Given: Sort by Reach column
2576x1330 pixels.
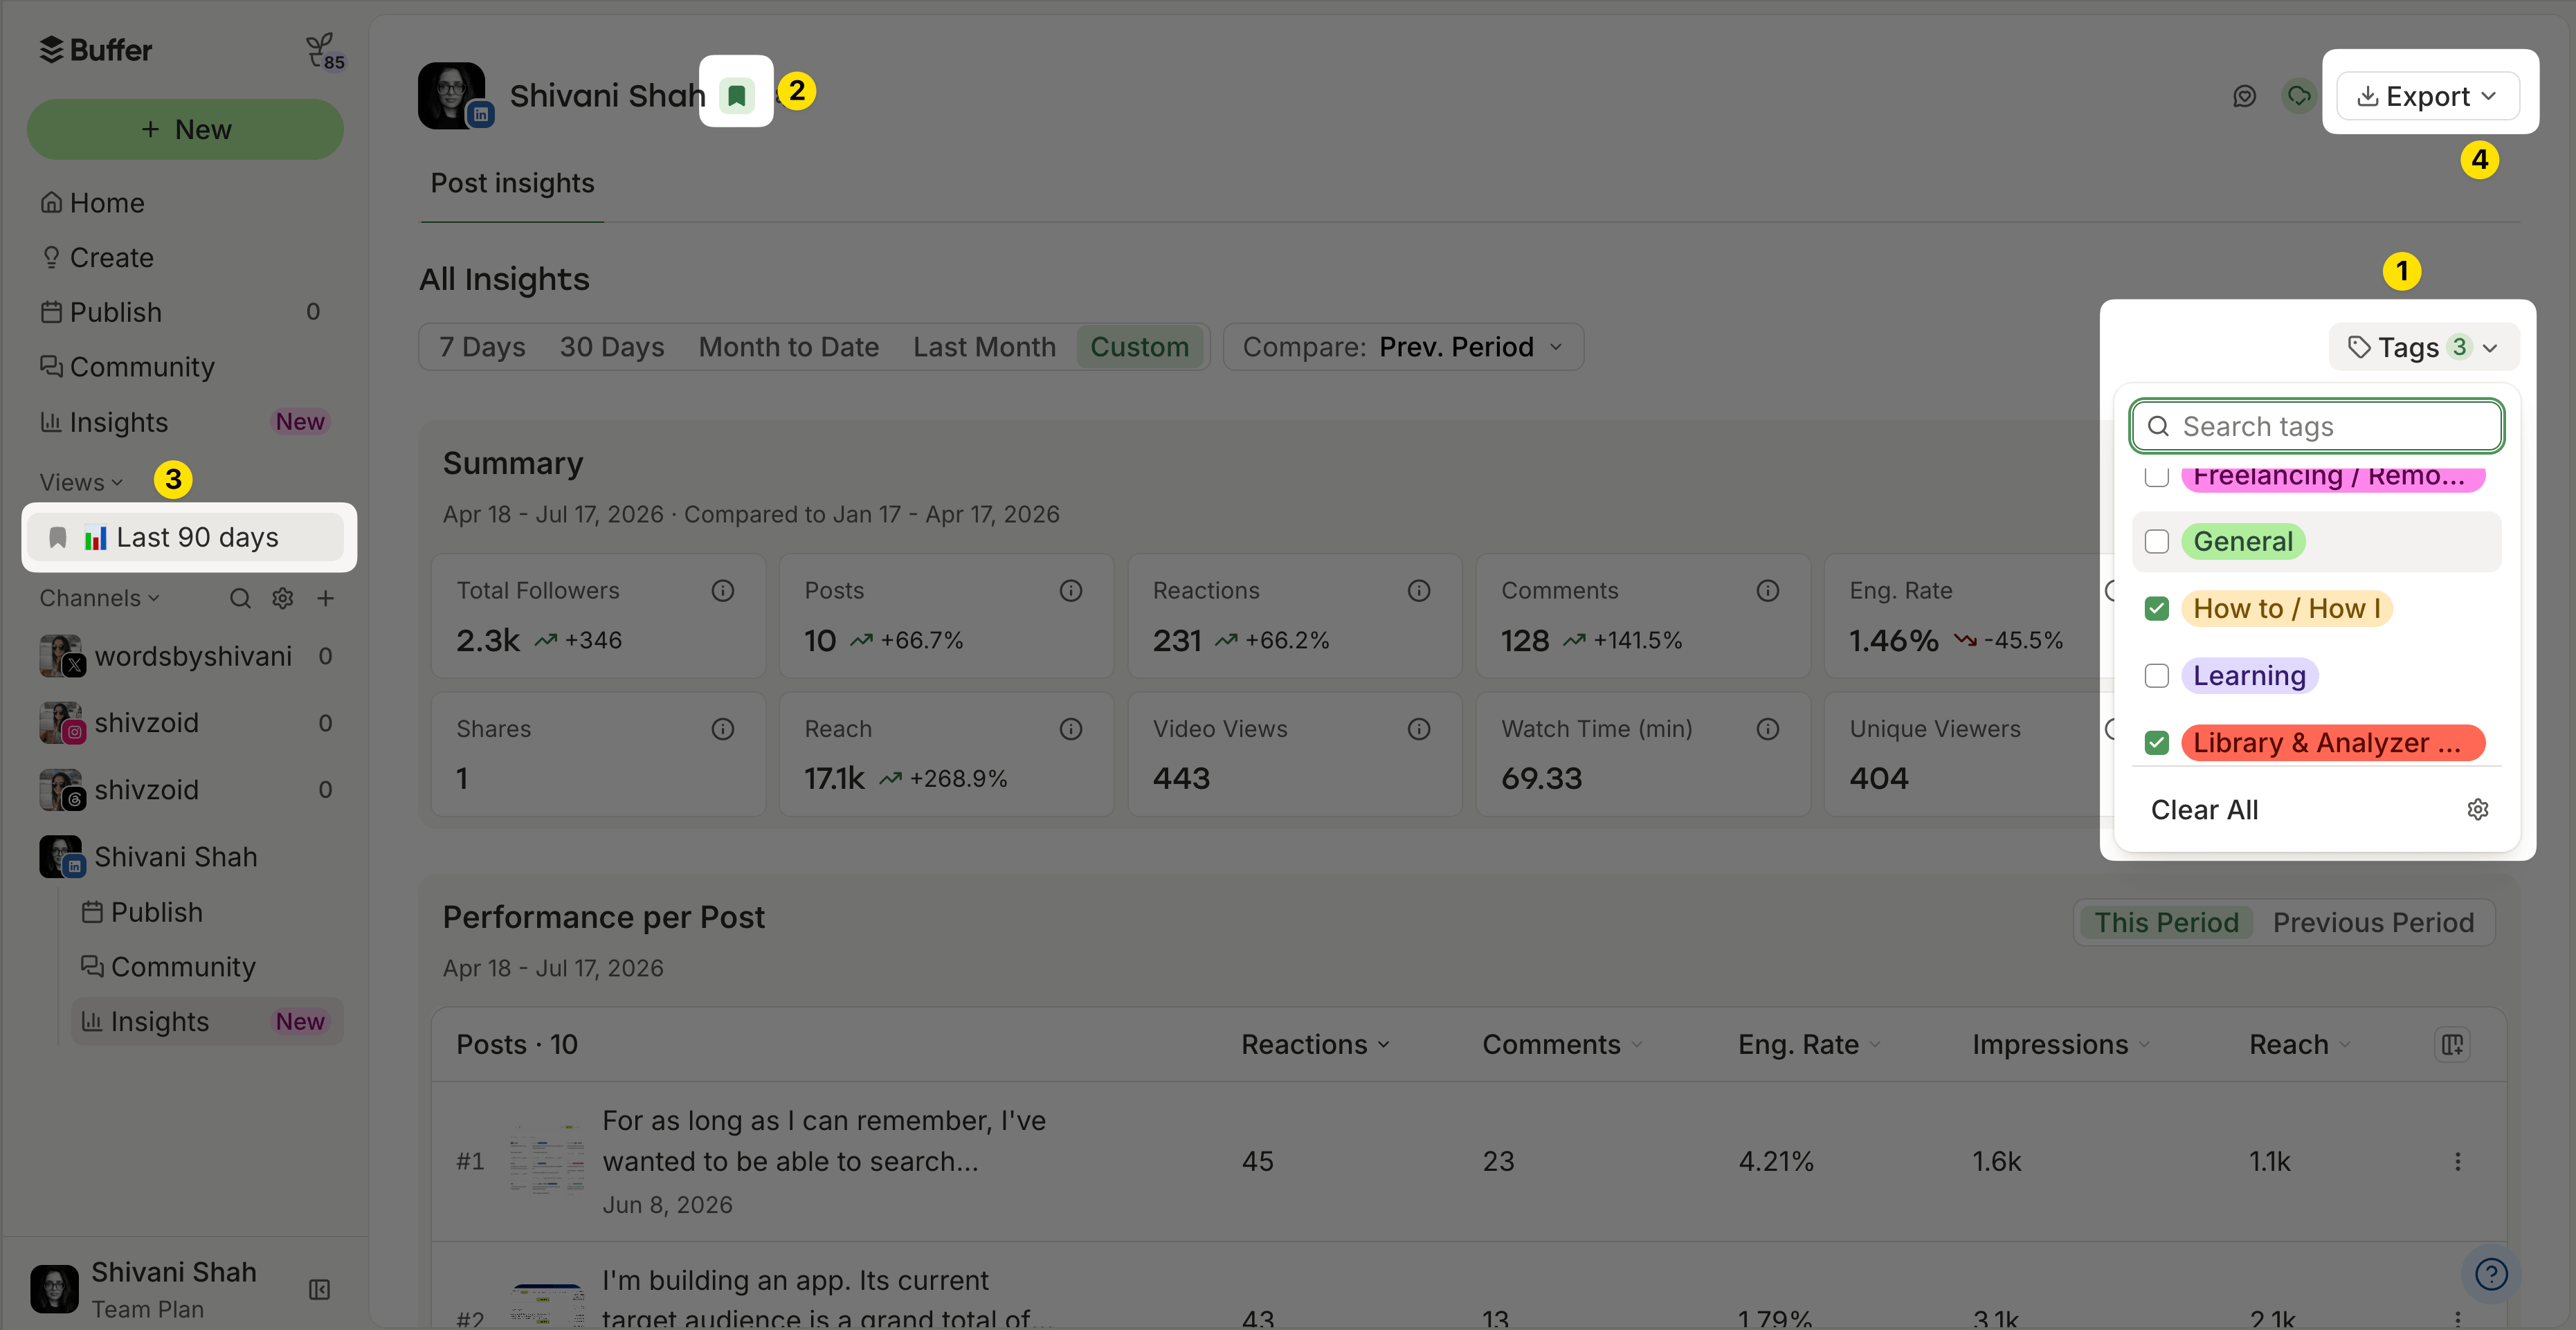Looking at the screenshot, I should click(x=2299, y=1044).
